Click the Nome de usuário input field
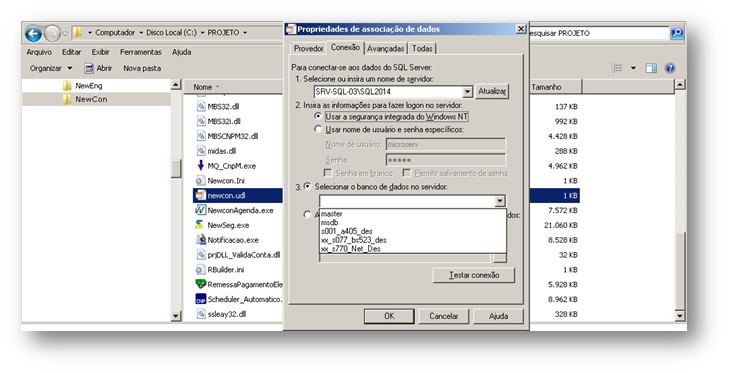Viewport: 729px width, 373px height. tap(446, 144)
